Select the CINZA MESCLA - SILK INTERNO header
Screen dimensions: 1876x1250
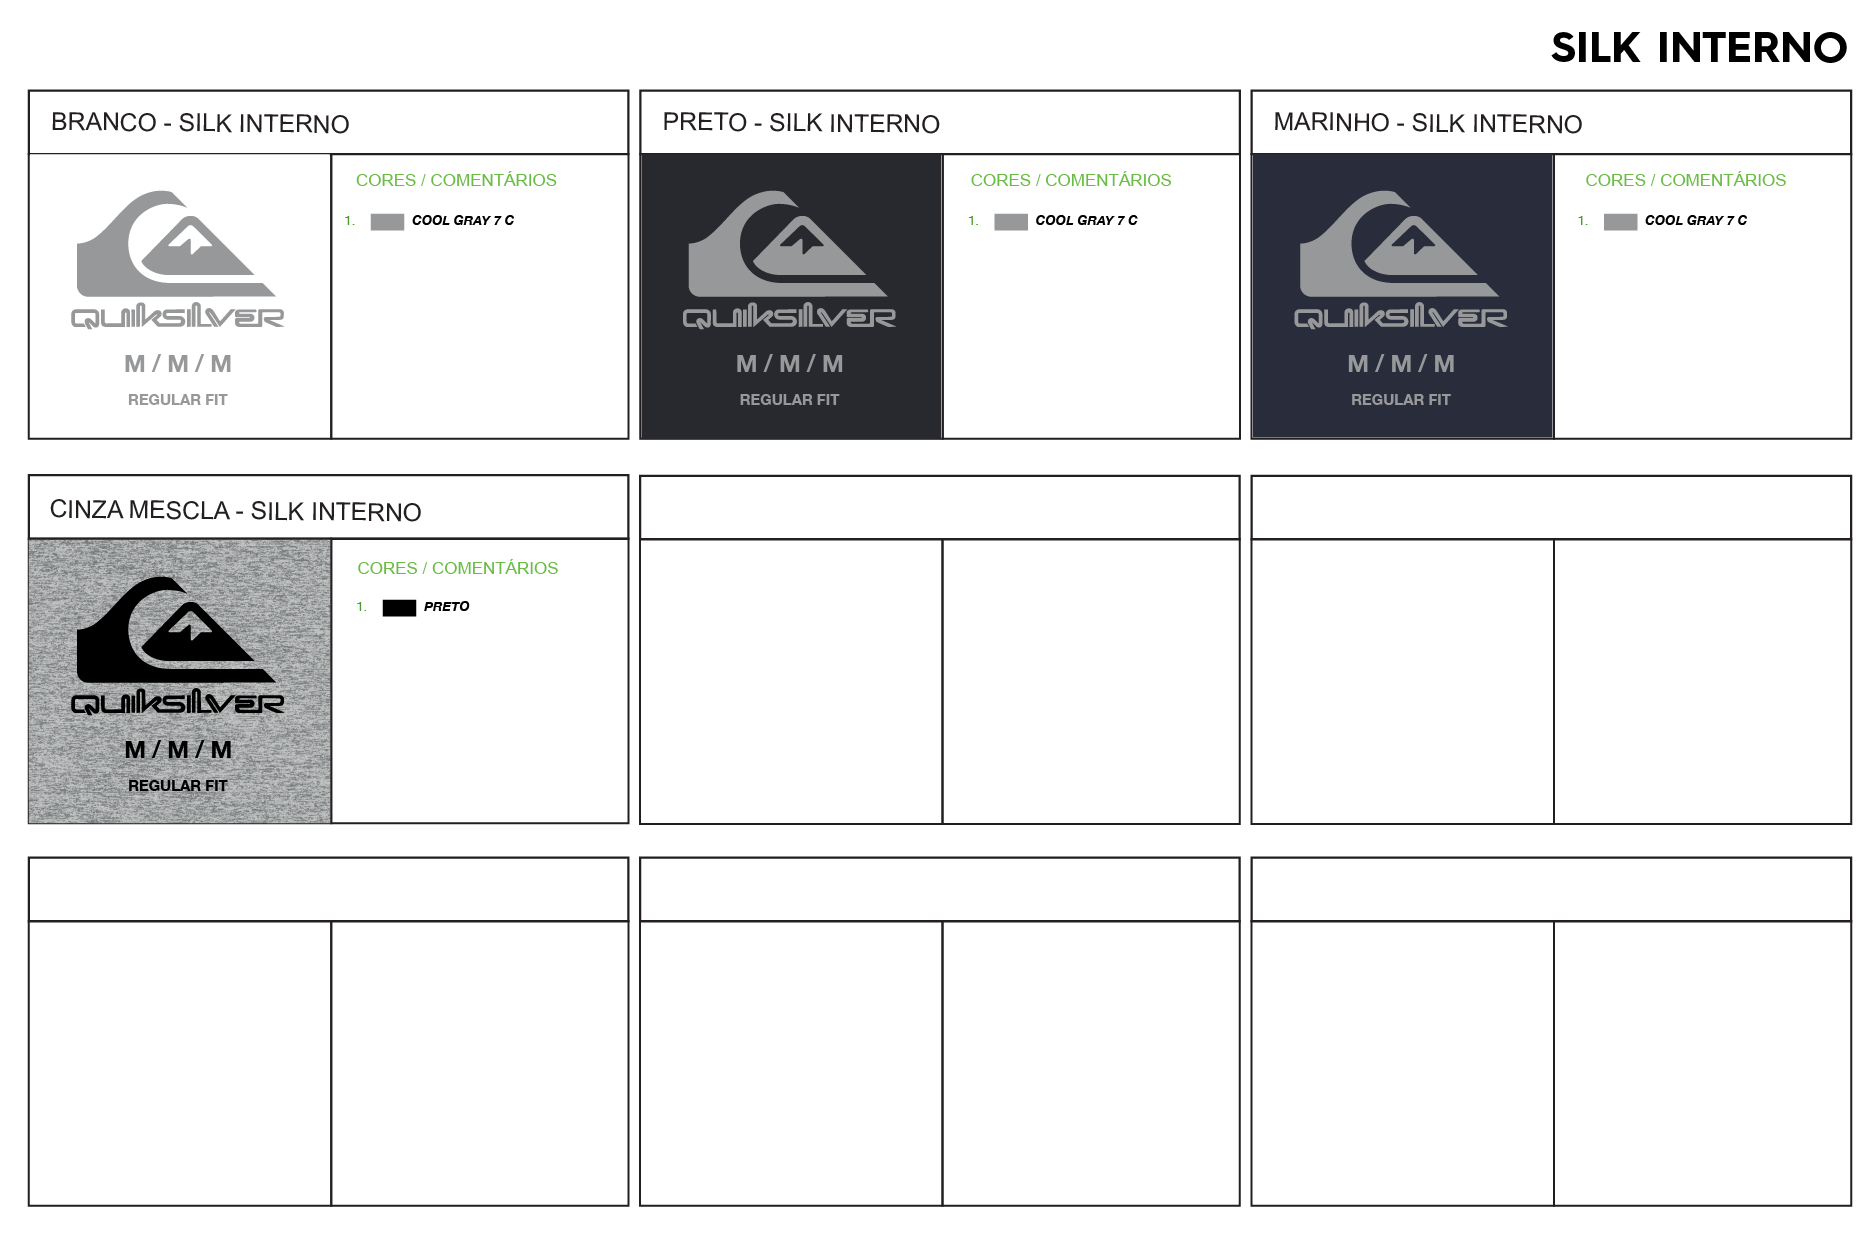point(235,511)
